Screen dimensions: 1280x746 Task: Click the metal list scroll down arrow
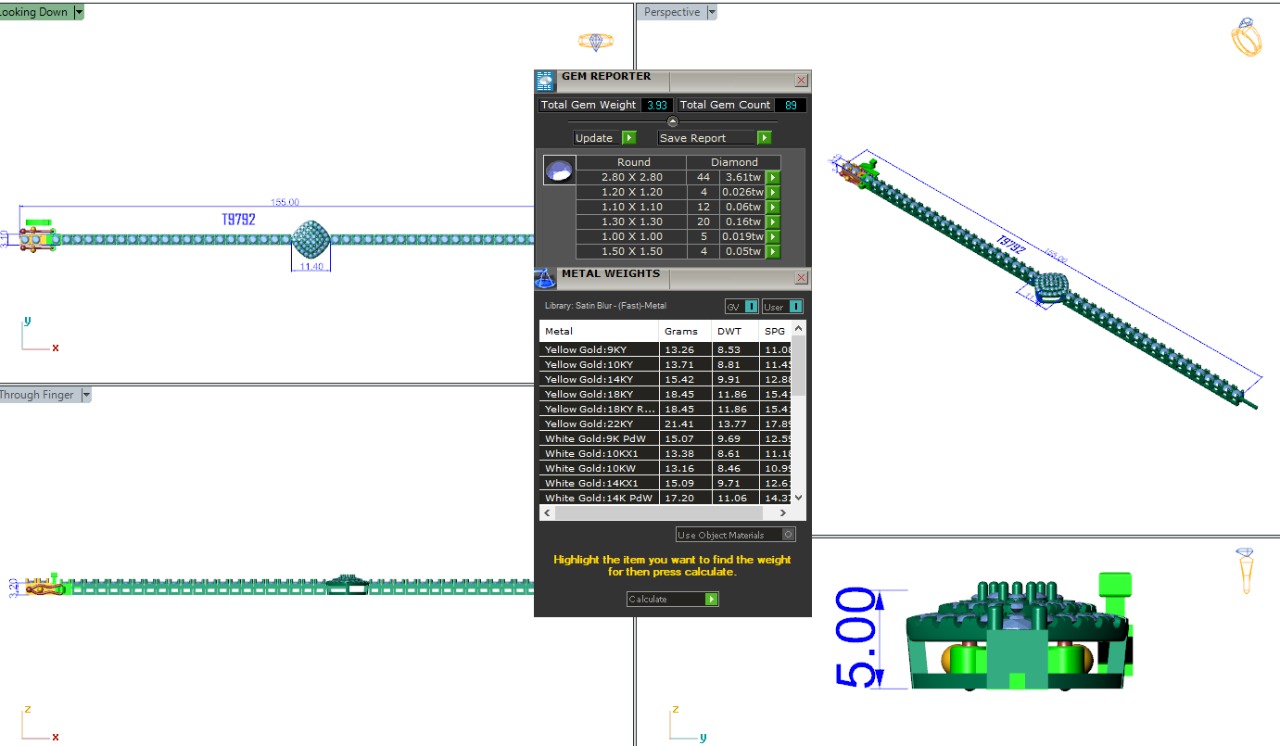pos(798,498)
